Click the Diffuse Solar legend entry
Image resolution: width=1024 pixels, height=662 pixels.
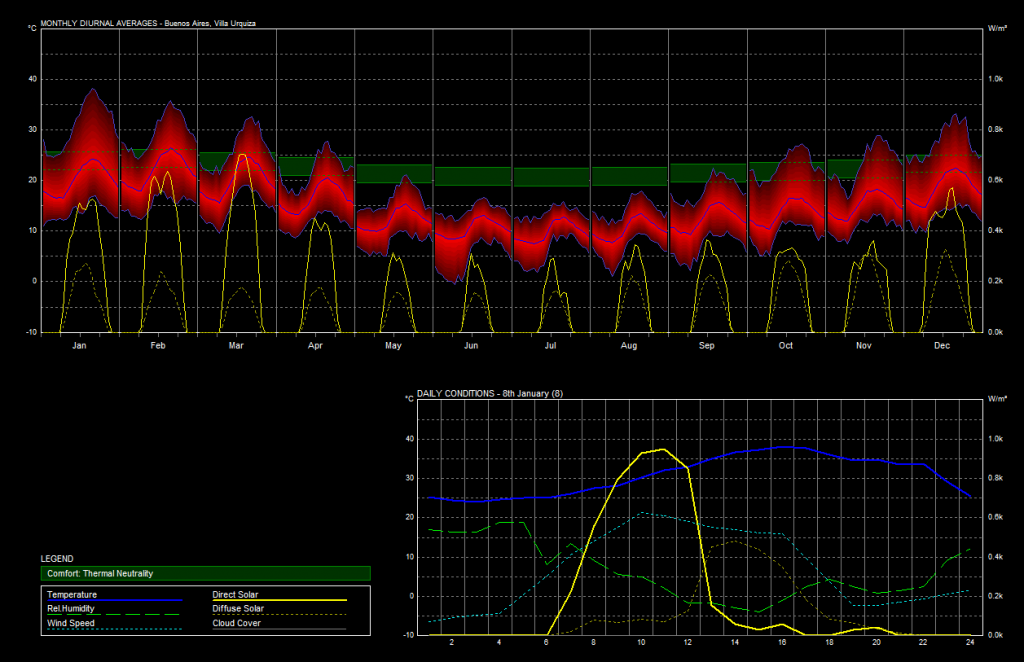click(x=238, y=609)
